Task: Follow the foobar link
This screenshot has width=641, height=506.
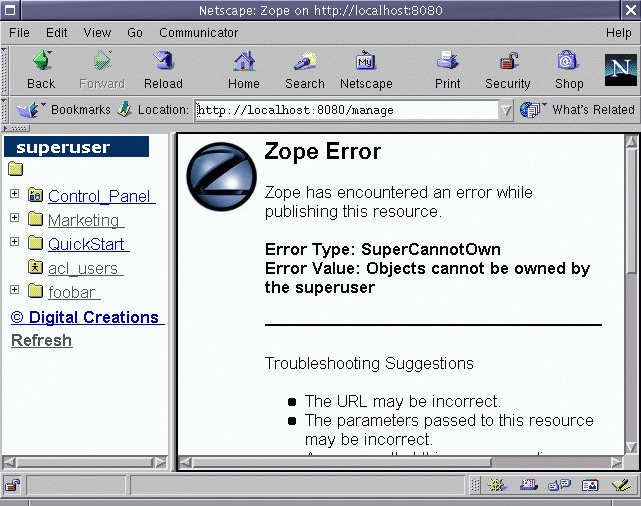Action: point(74,293)
